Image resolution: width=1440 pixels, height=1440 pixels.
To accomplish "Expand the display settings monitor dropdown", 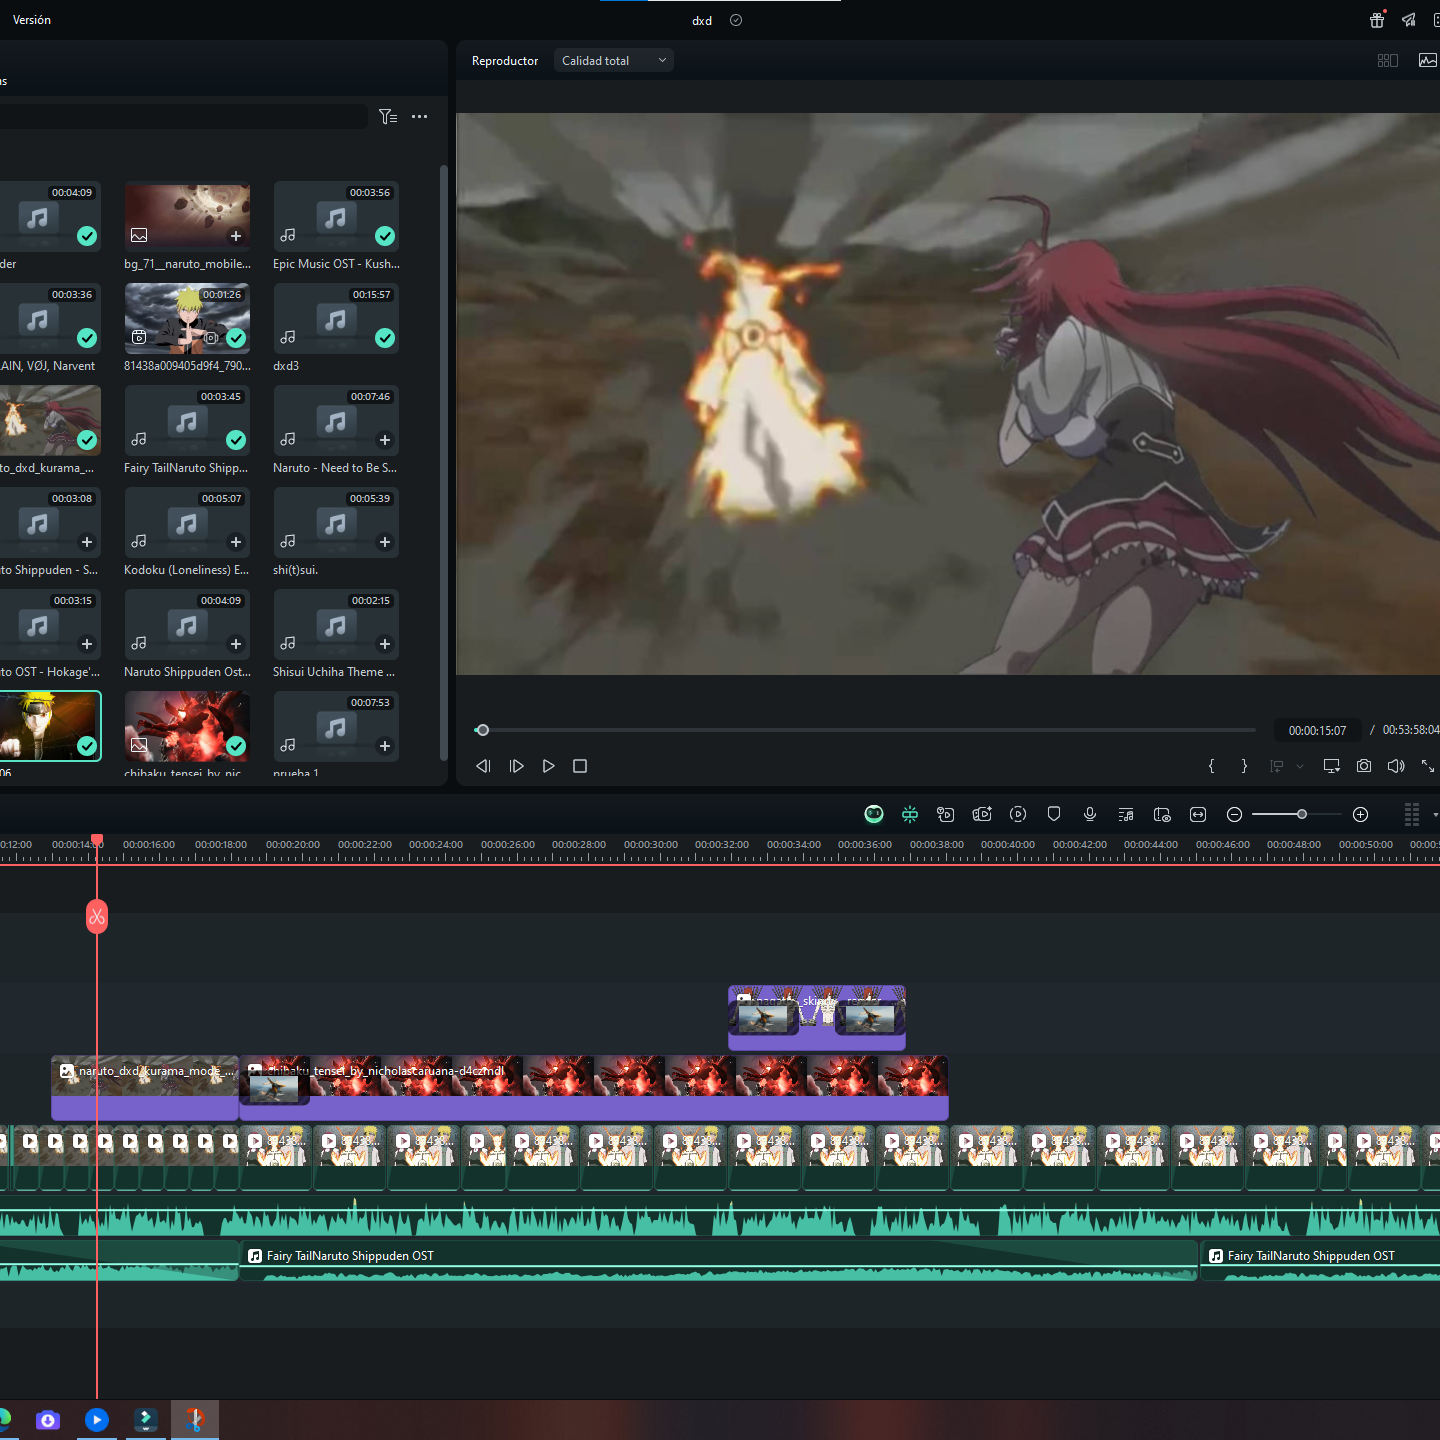I will coord(1331,766).
